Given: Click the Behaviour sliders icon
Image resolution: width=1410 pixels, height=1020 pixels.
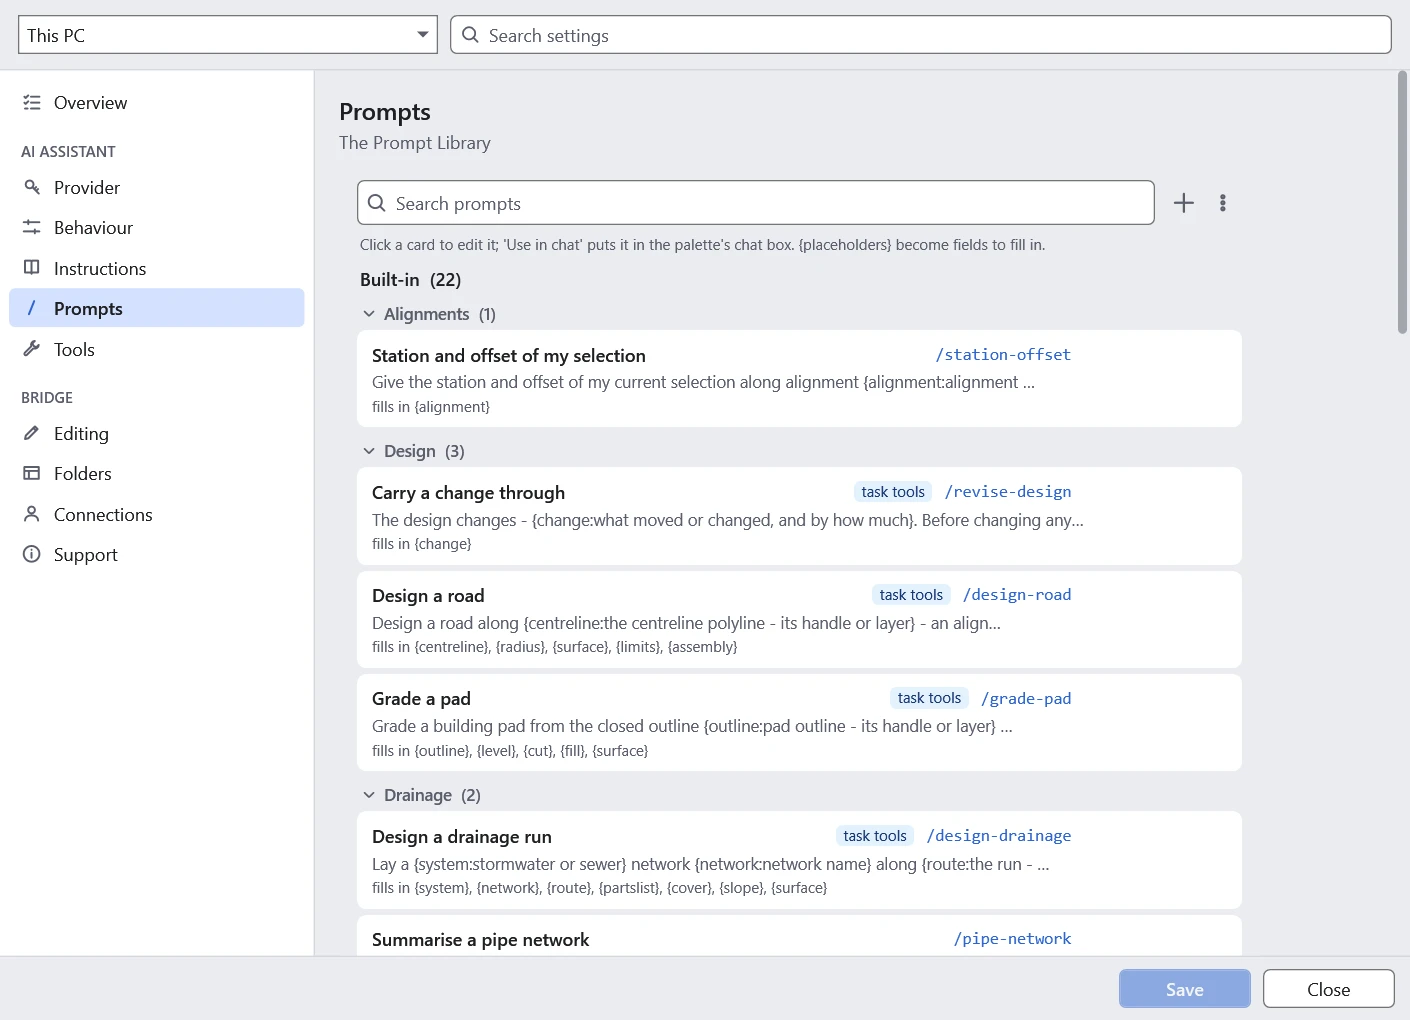Looking at the screenshot, I should pyautogui.click(x=32, y=227).
